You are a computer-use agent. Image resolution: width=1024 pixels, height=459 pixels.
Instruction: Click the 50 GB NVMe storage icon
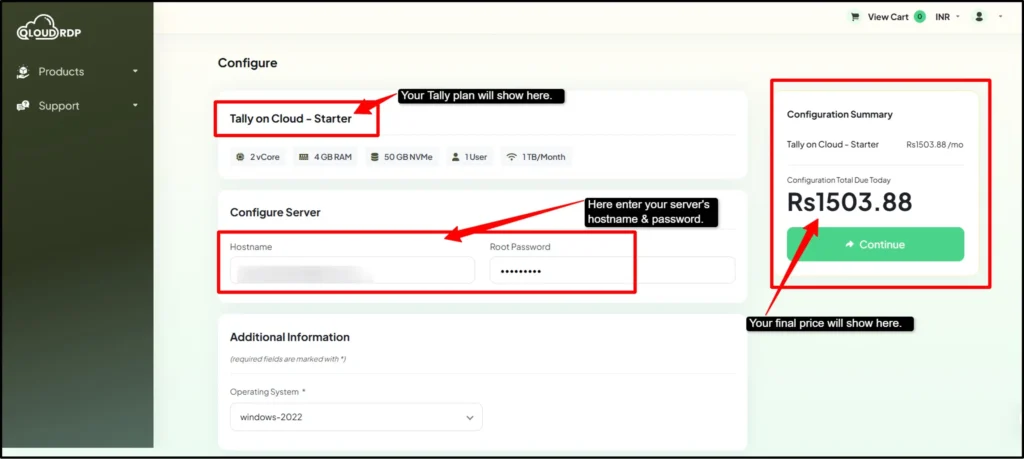[x=374, y=157]
